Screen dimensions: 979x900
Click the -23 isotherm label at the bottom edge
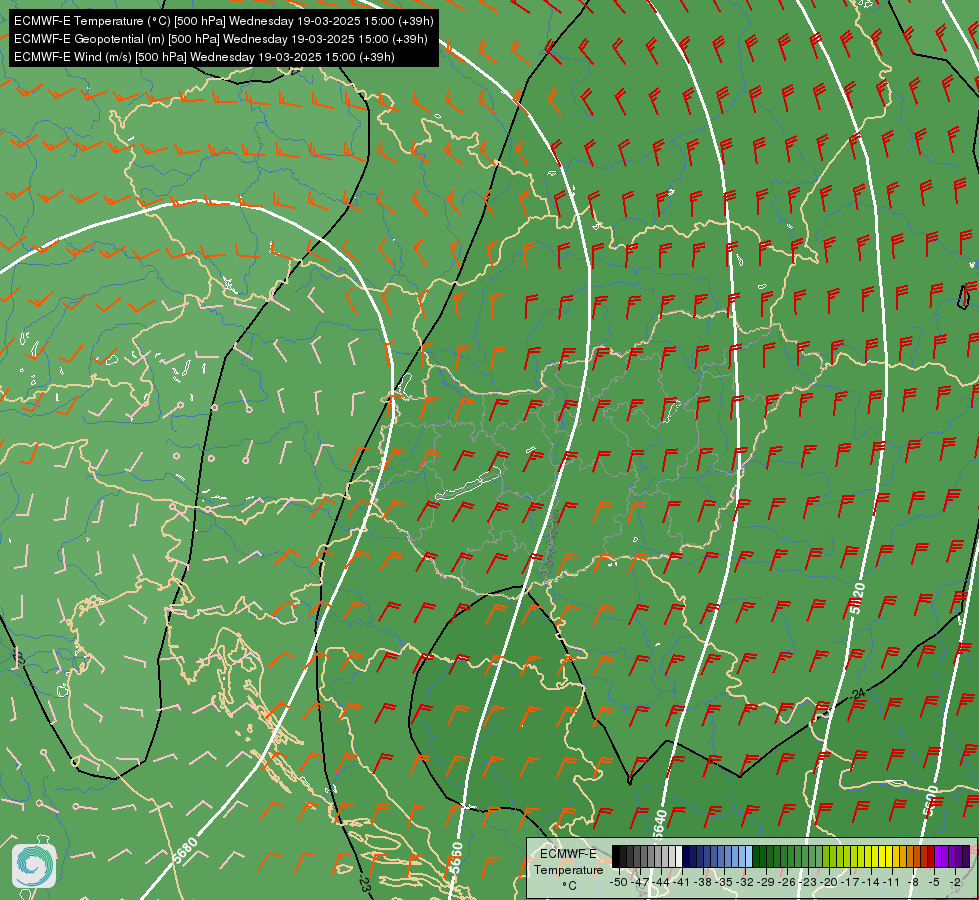coord(364,884)
